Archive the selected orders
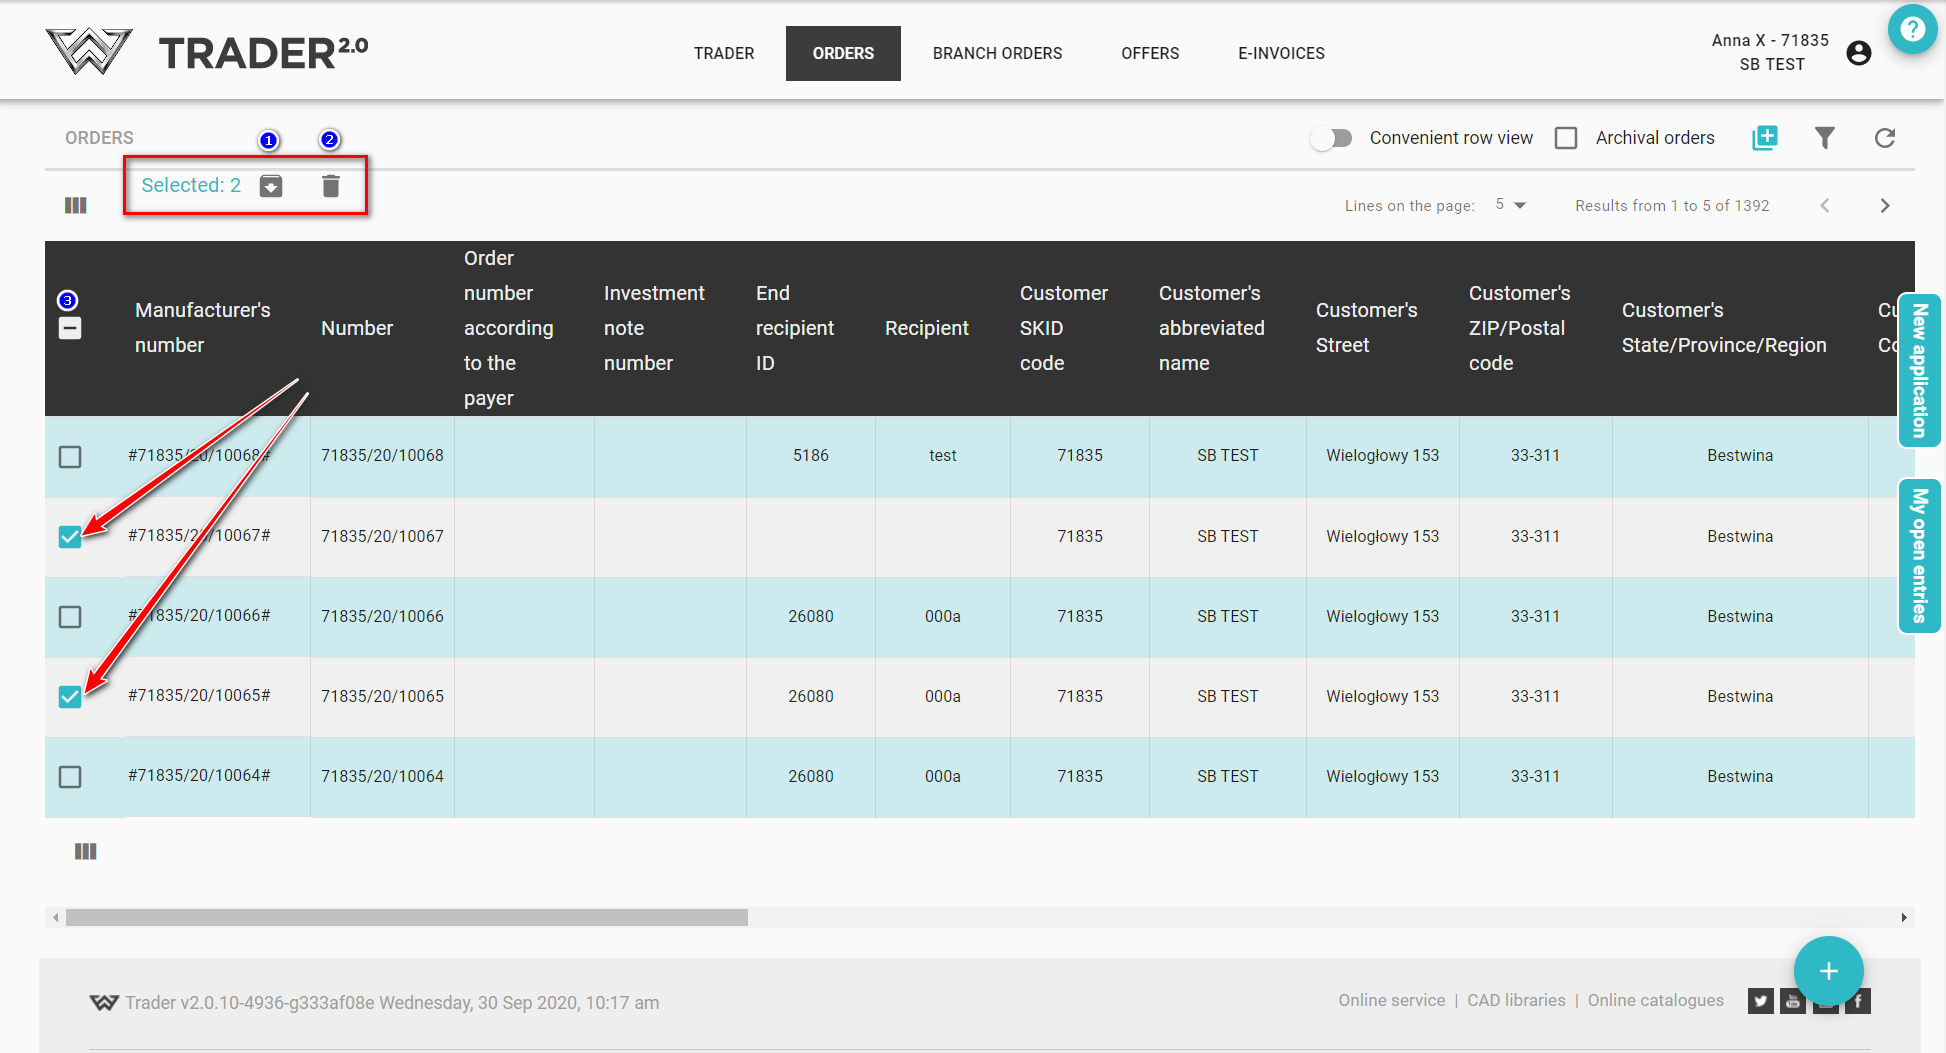1946x1053 pixels. tap(271, 186)
